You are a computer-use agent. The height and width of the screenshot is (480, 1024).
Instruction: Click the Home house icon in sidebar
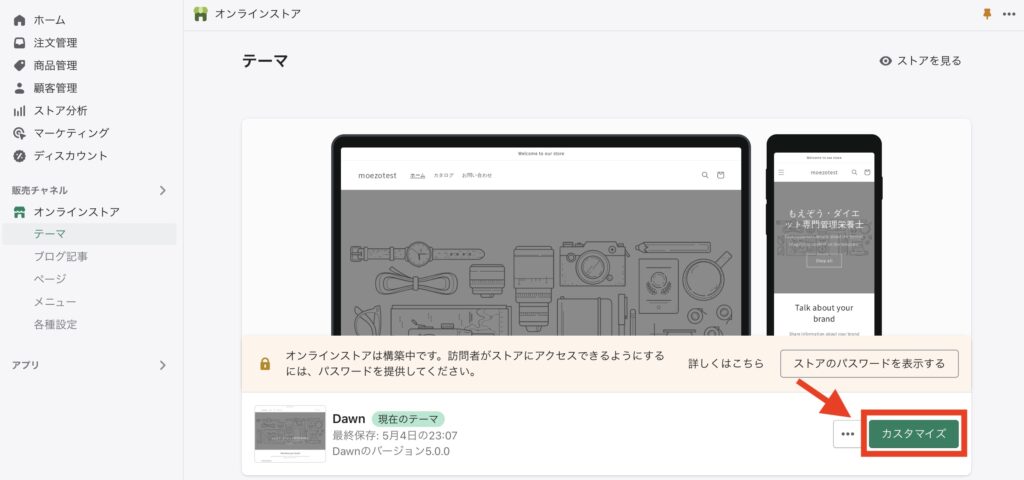point(19,20)
